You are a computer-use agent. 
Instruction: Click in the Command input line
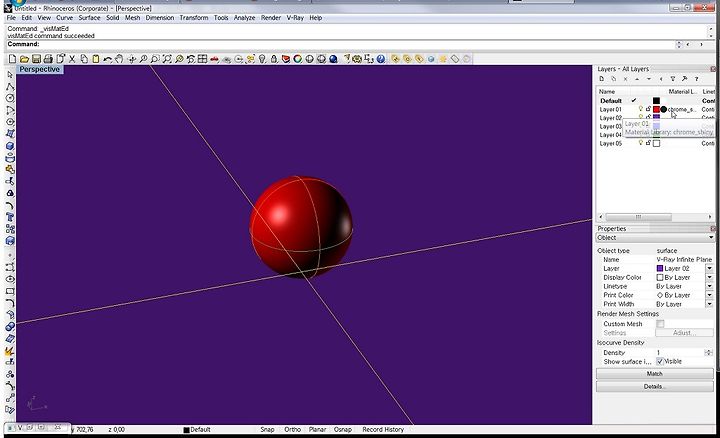coord(340,45)
